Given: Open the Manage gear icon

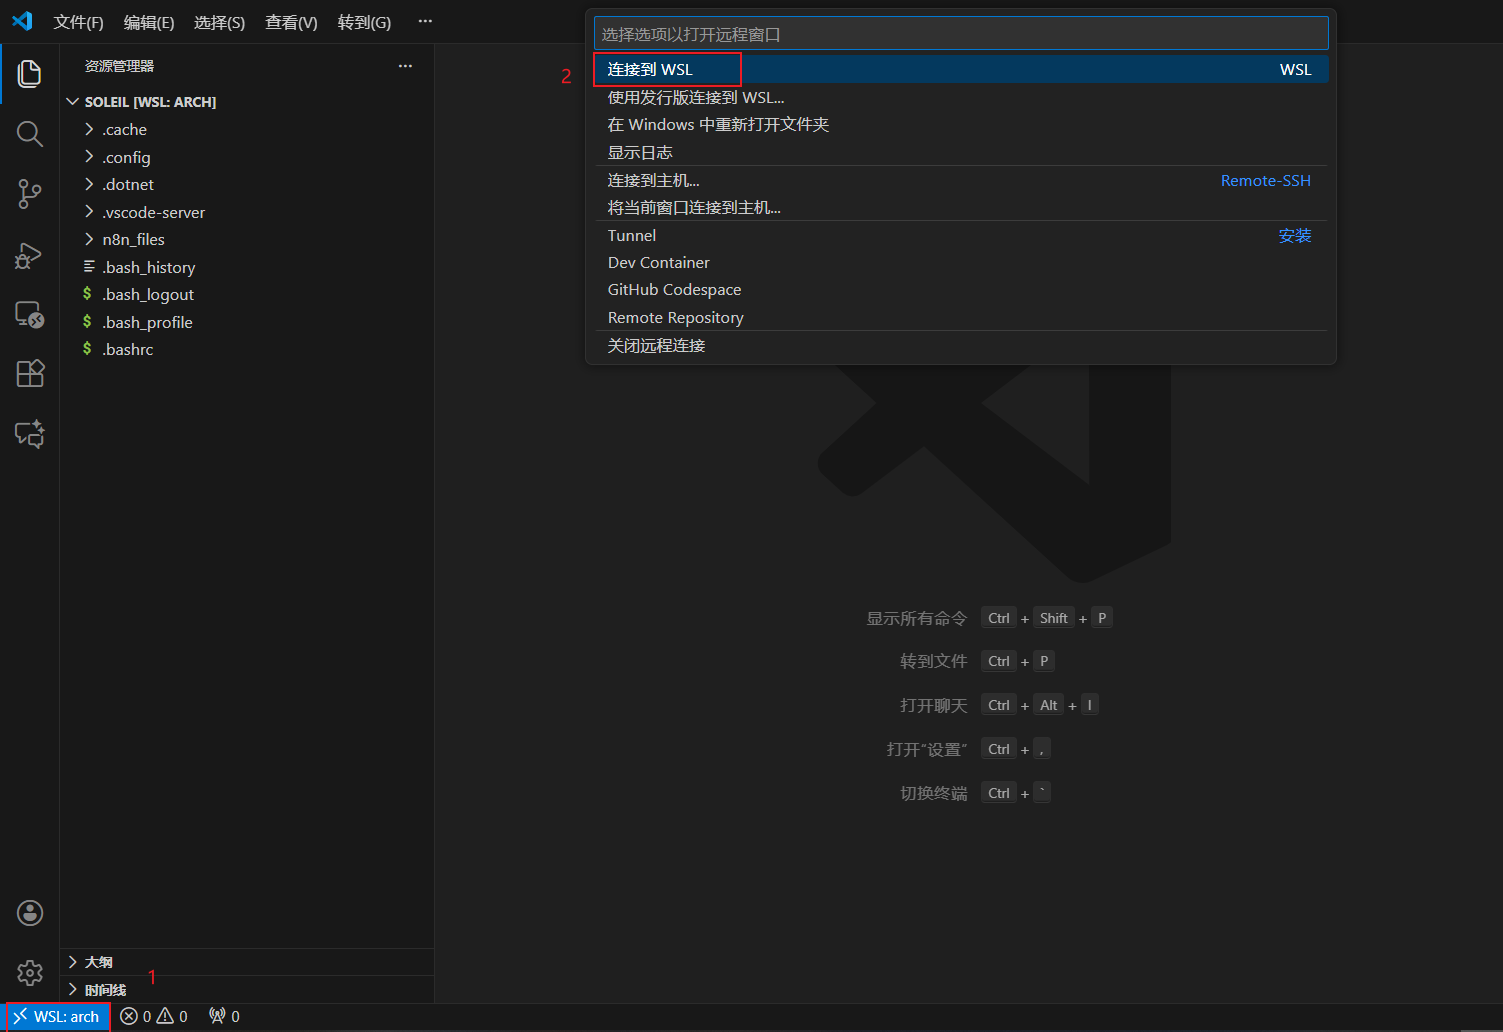Looking at the screenshot, I should point(30,973).
